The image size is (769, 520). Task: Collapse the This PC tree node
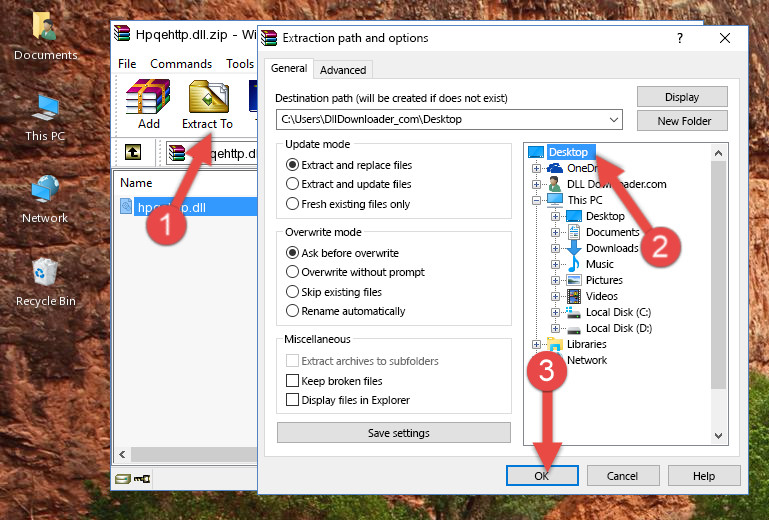point(537,200)
